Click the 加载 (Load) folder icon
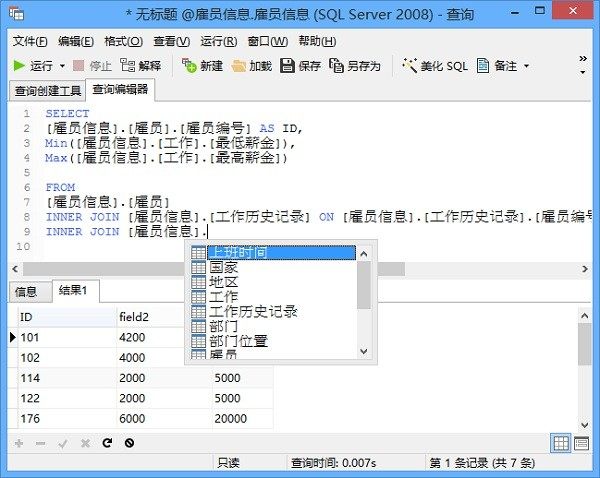600x478 pixels. point(251,66)
